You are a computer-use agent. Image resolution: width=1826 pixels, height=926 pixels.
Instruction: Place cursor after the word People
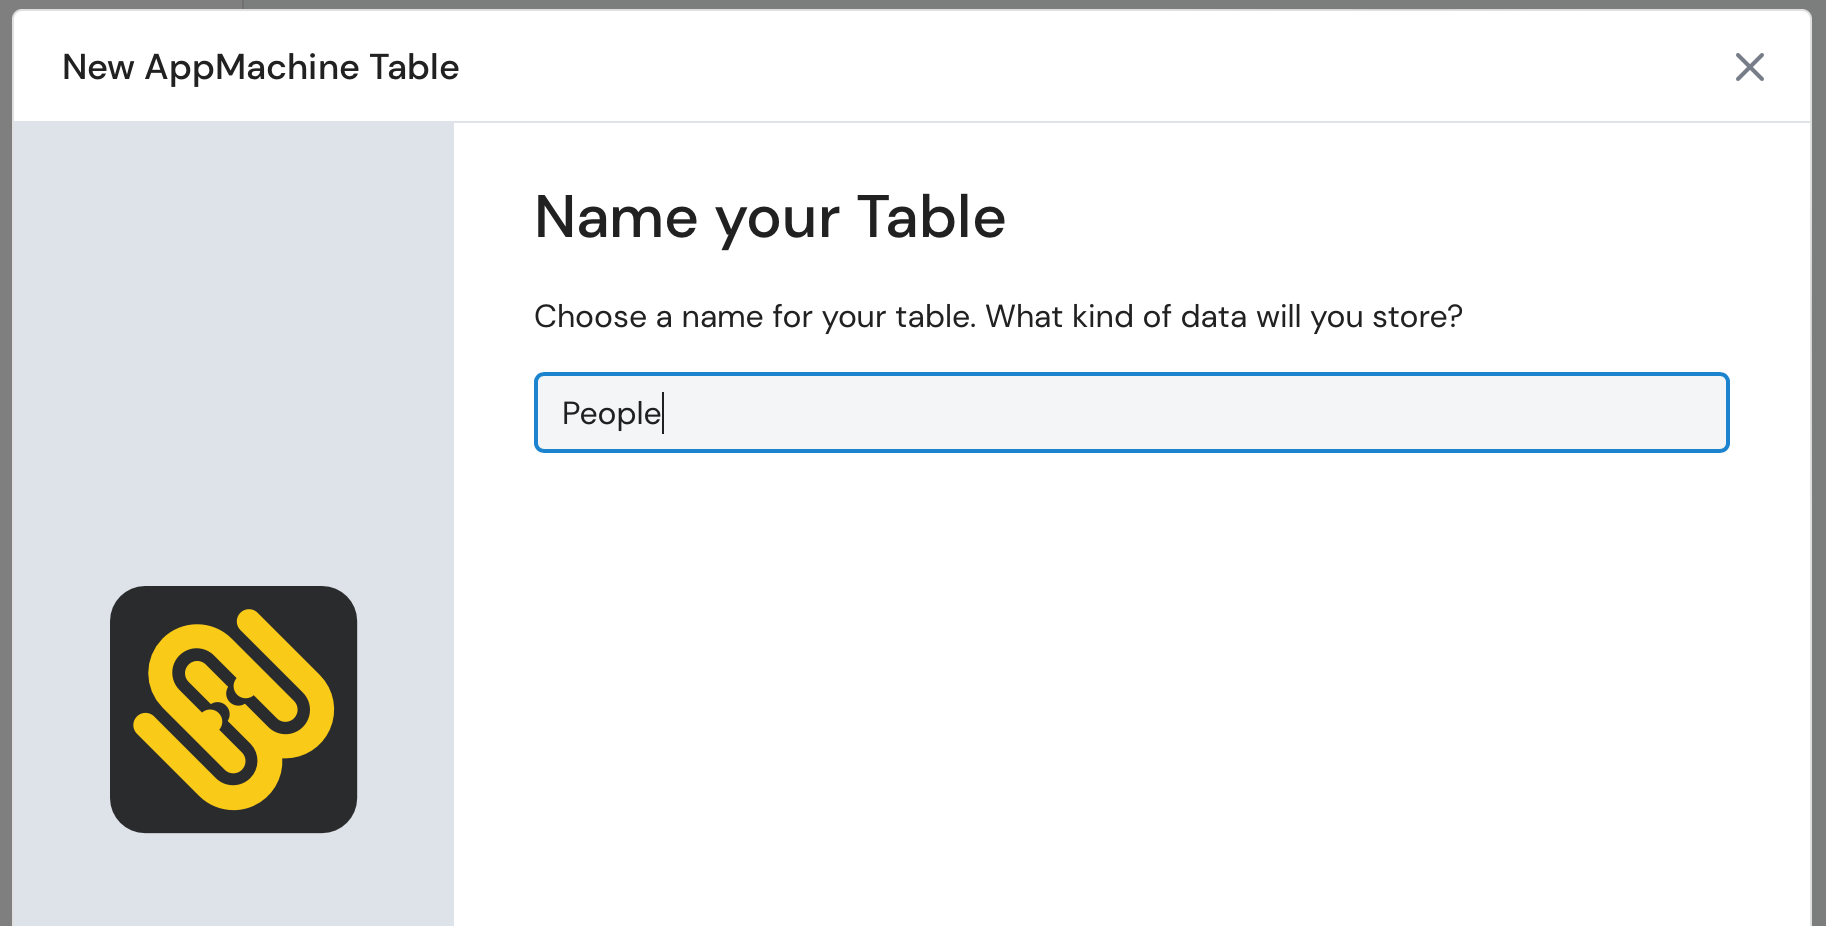pyautogui.click(x=664, y=413)
